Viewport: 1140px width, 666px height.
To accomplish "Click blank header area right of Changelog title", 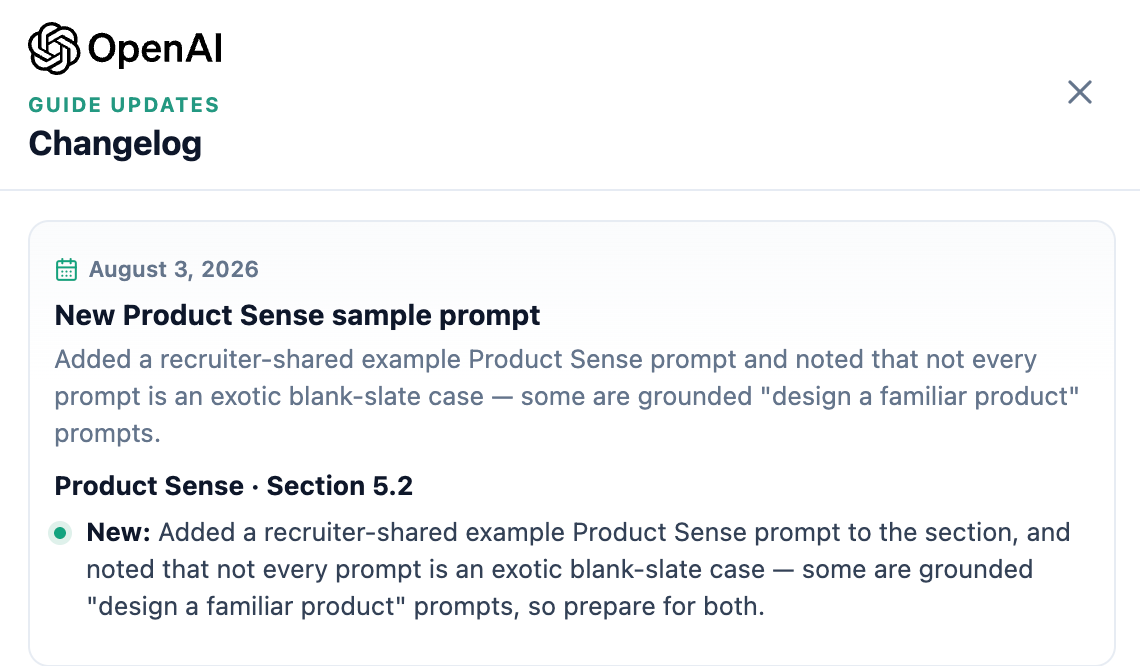I will (625, 143).
